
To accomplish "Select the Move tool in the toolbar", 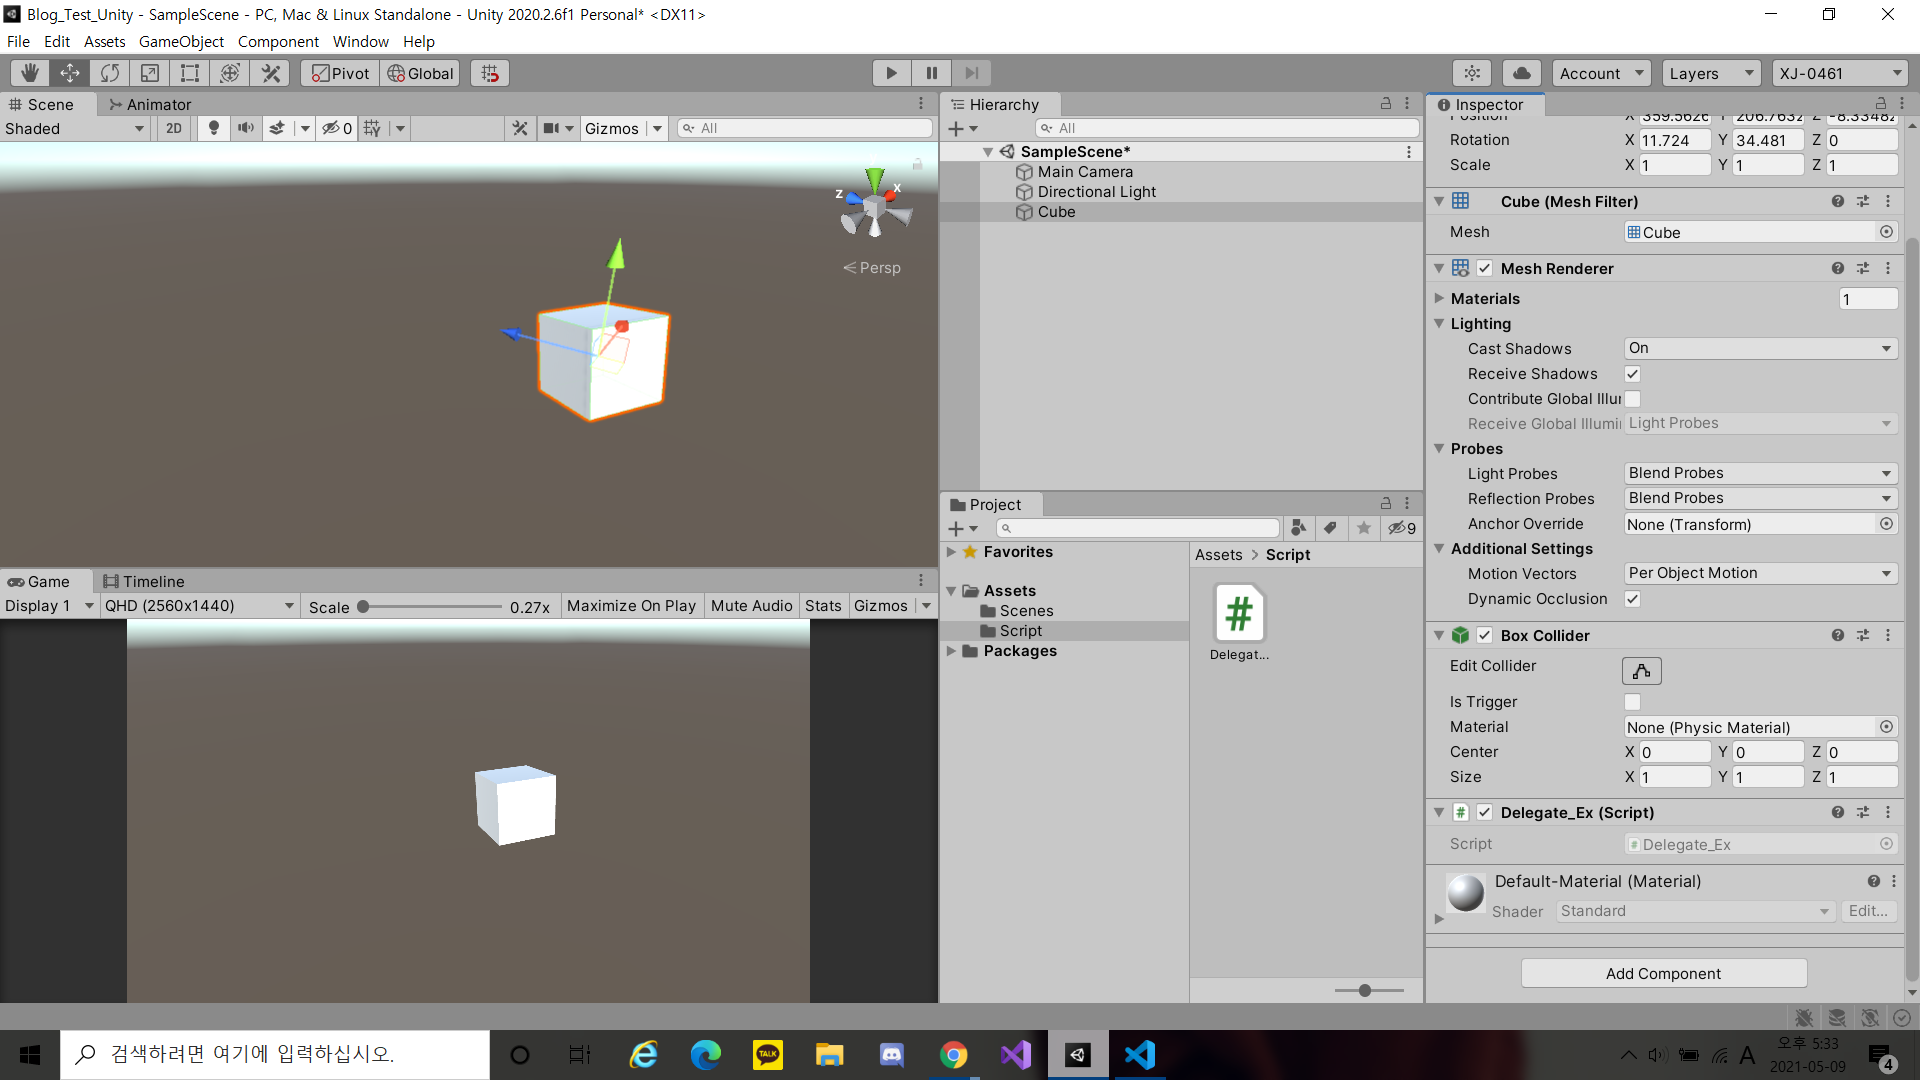I will coord(69,72).
